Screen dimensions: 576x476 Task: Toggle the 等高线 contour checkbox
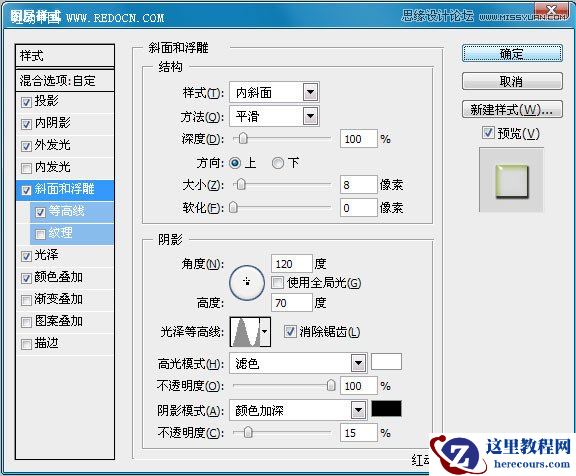click(x=40, y=212)
